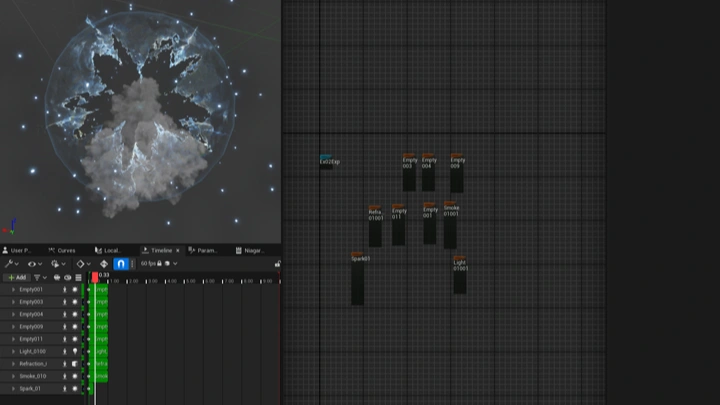
Task: Click the green Add button
Action: (16, 277)
